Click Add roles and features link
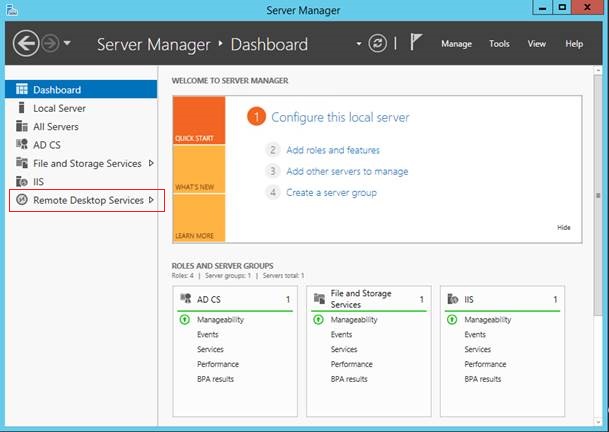The width and height of the screenshot is (609, 432). [333, 150]
